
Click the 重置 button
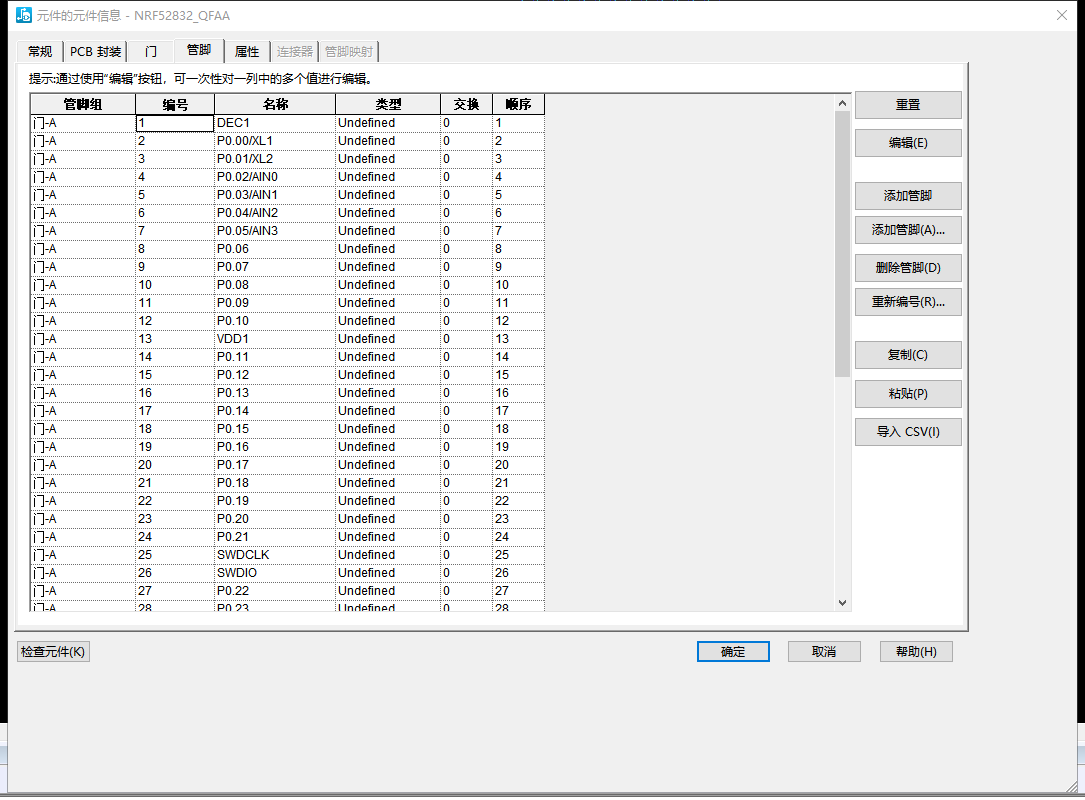tap(908, 105)
